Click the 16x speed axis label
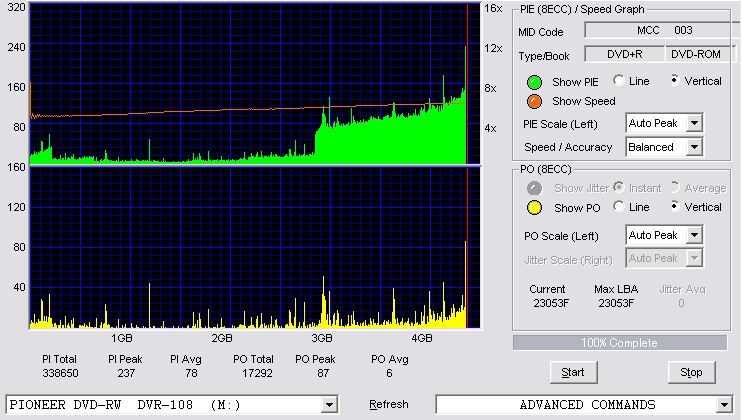 pos(493,9)
